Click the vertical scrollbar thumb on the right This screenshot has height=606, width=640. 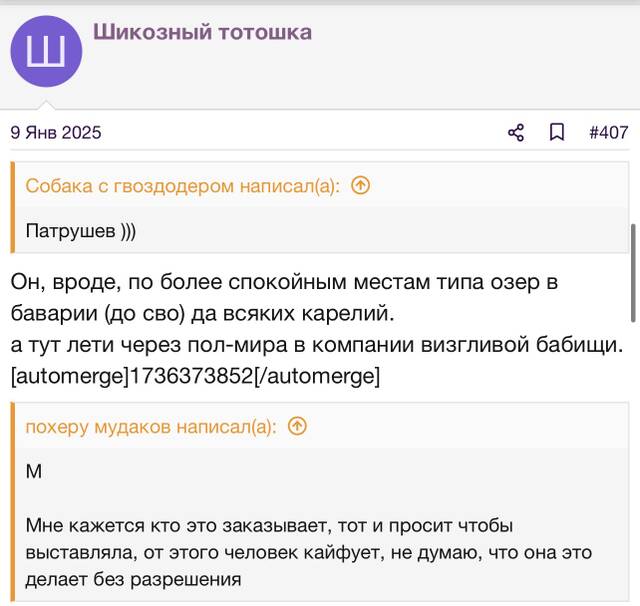[633, 273]
